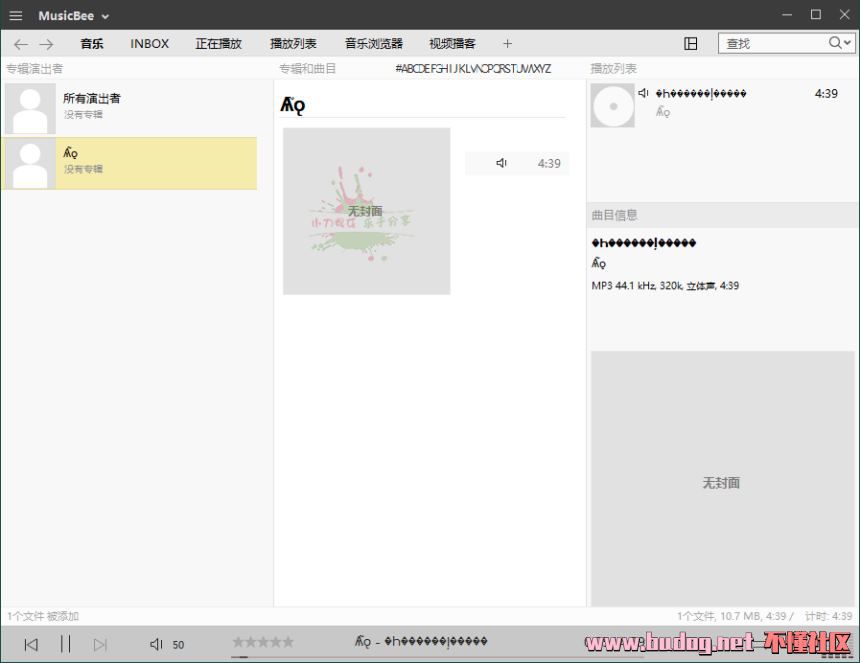Click the 专辑演出者 panel header

pos(35,69)
